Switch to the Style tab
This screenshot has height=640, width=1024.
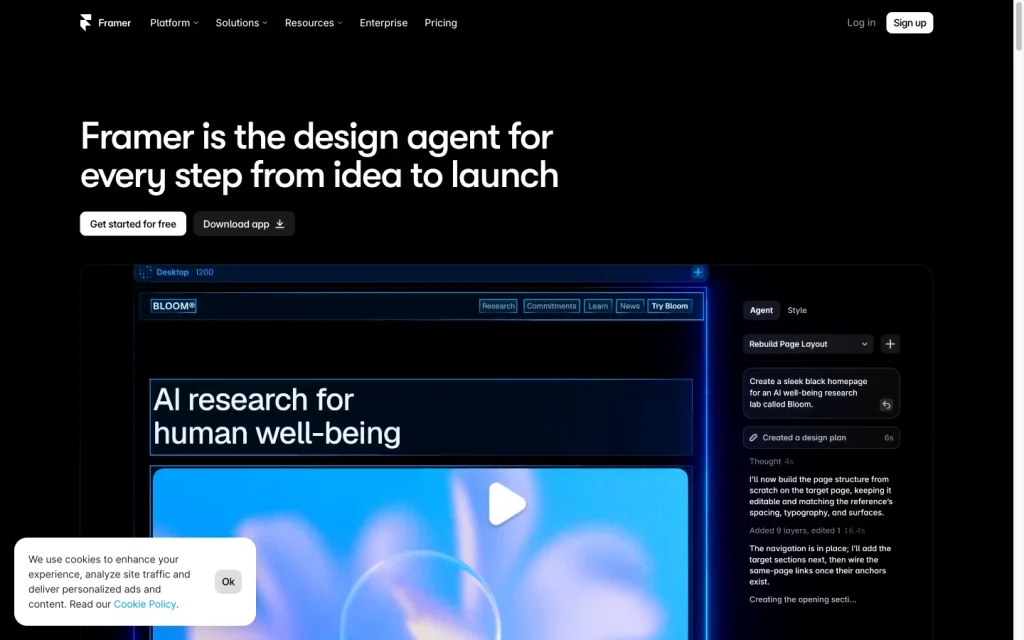click(x=797, y=310)
